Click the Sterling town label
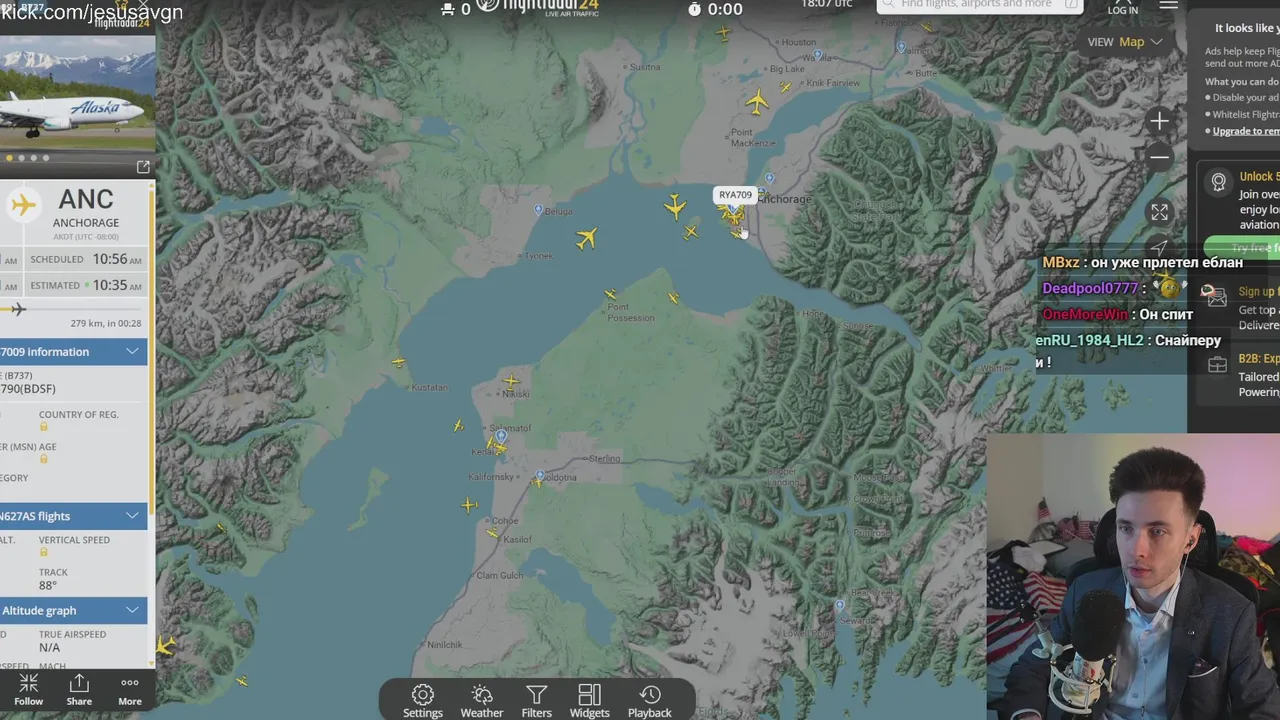The height and width of the screenshot is (720, 1280). [604, 459]
